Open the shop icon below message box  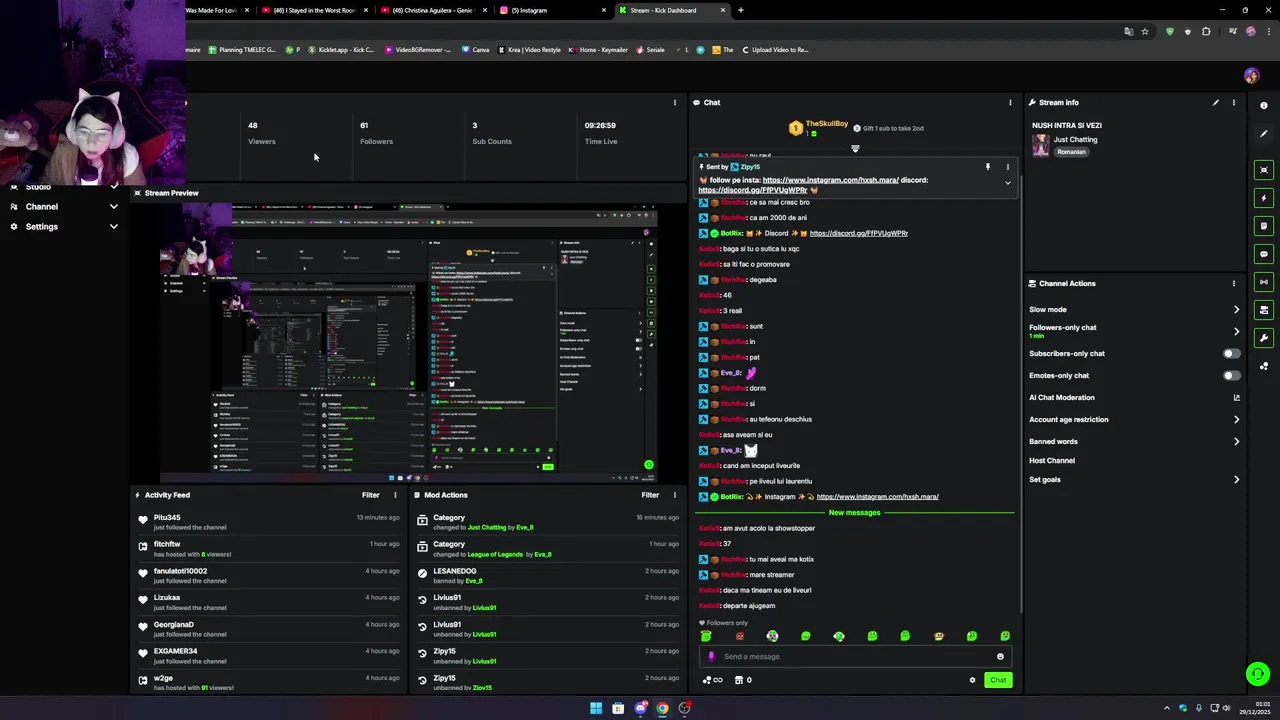coord(739,680)
